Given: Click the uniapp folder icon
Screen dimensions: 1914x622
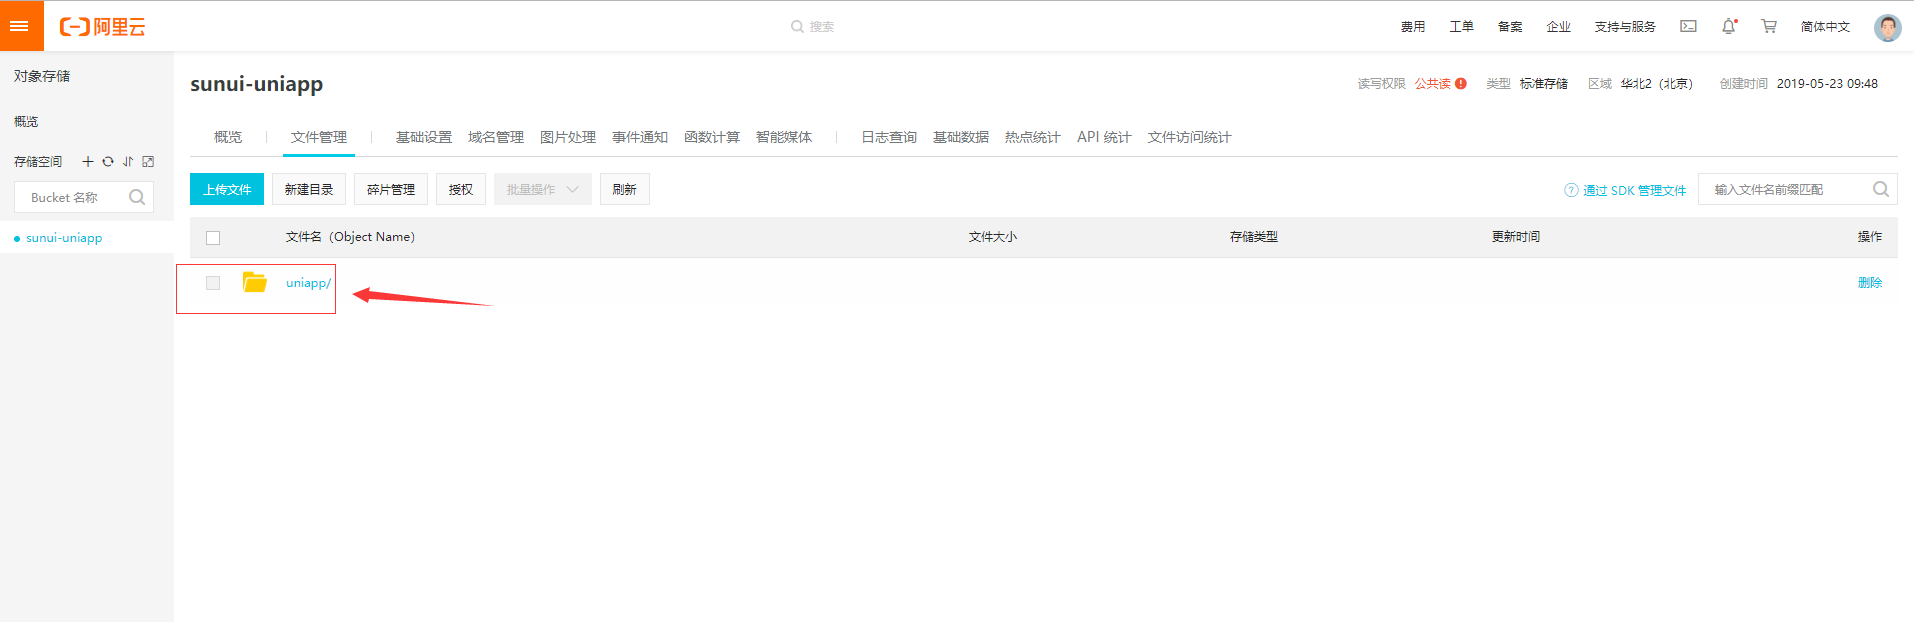Looking at the screenshot, I should click(255, 282).
